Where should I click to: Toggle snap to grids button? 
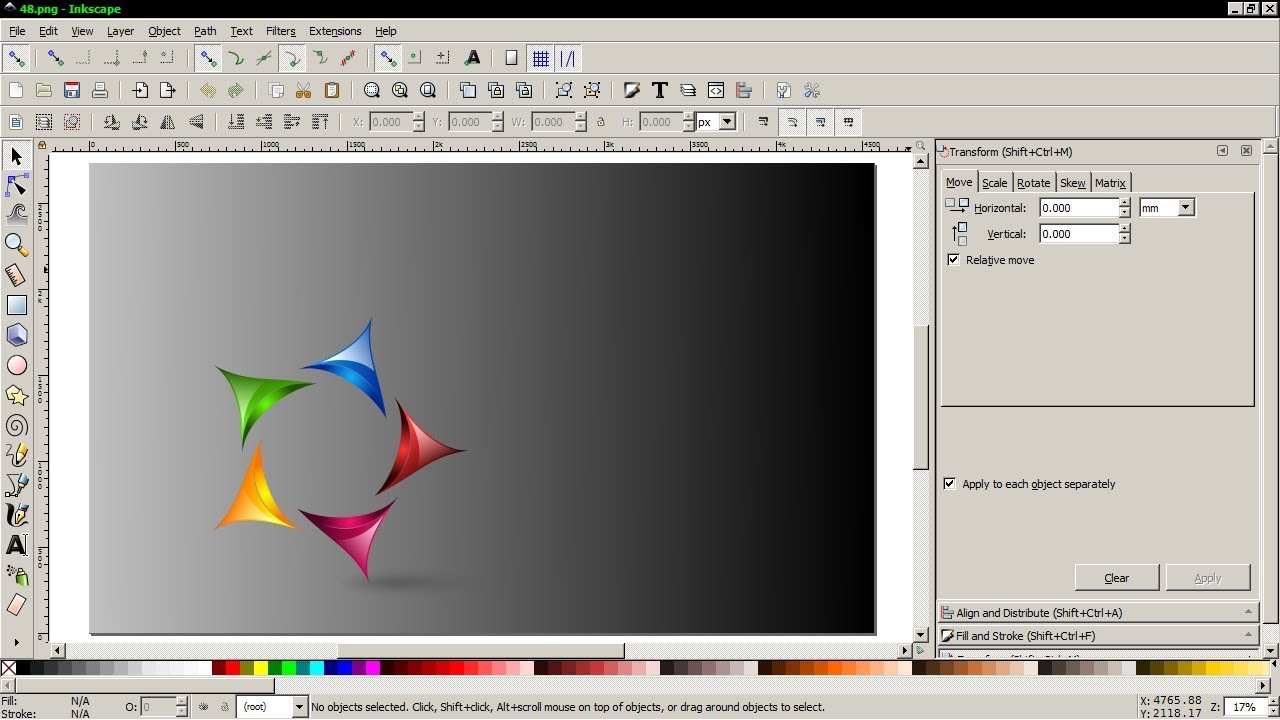(x=541, y=58)
